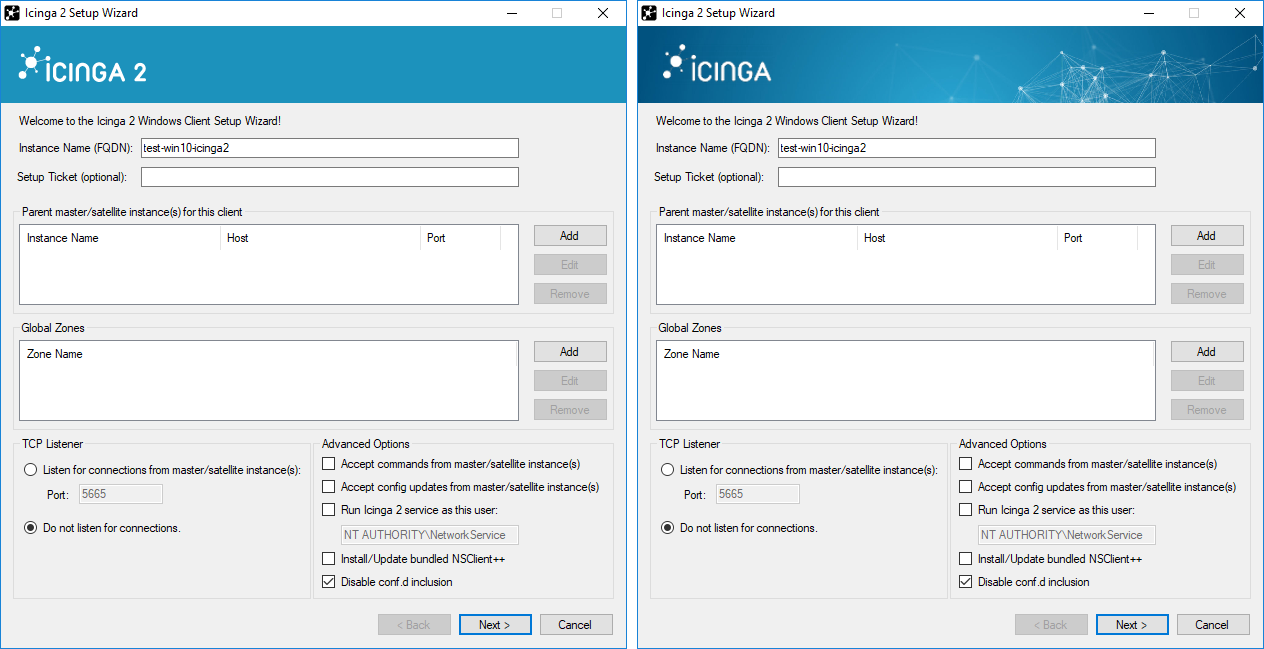The width and height of the screenshot is (1264, 649).
Task: Enable Install/Update bundled NSClient++
Action: coord(328,559)
